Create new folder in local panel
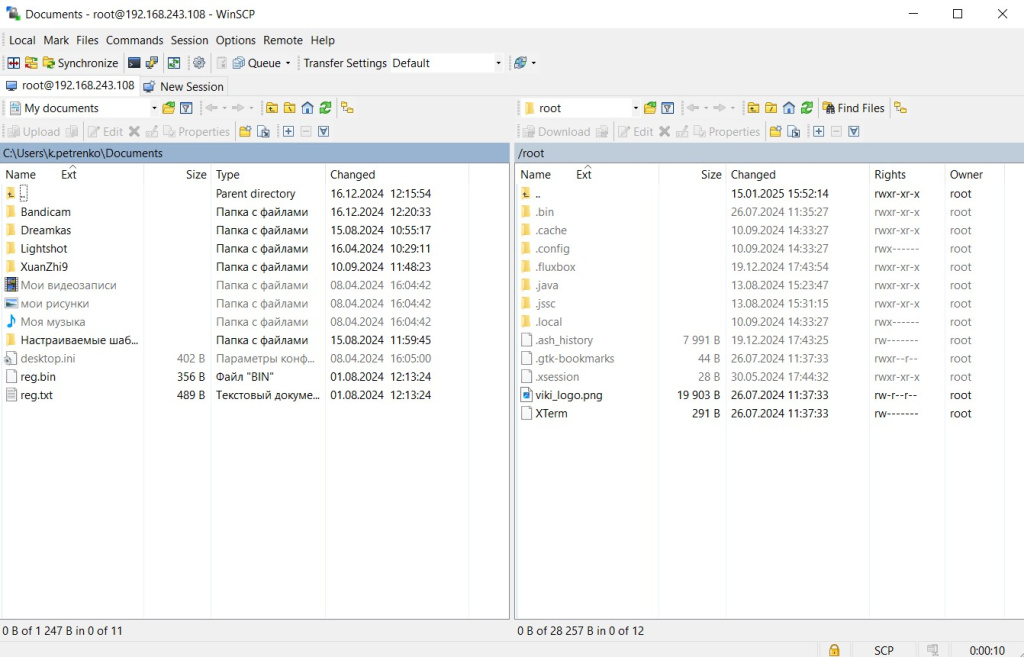This screenshot has height=657, width=1024. click(245, 132)
